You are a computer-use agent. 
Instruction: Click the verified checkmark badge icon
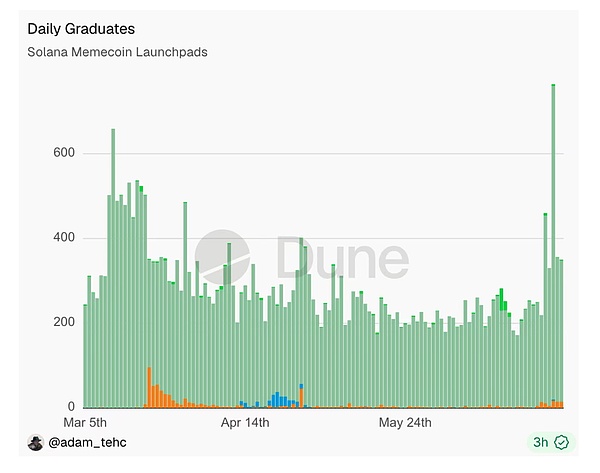[x=562, y=442]
